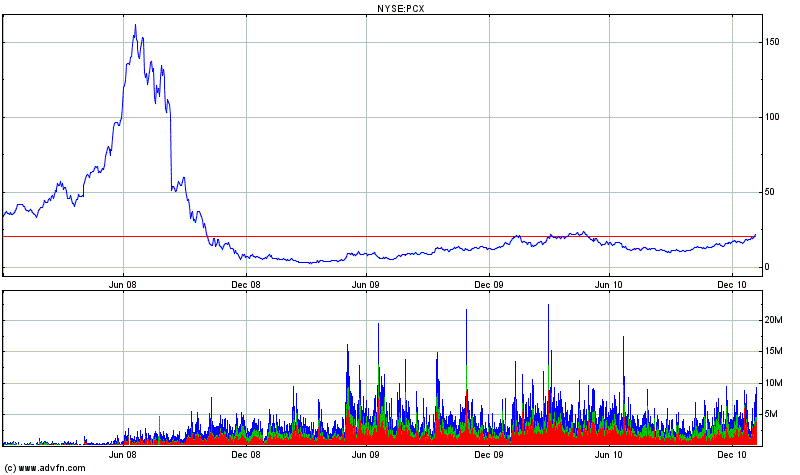Click the price peak near 160

tap(135, 27)
